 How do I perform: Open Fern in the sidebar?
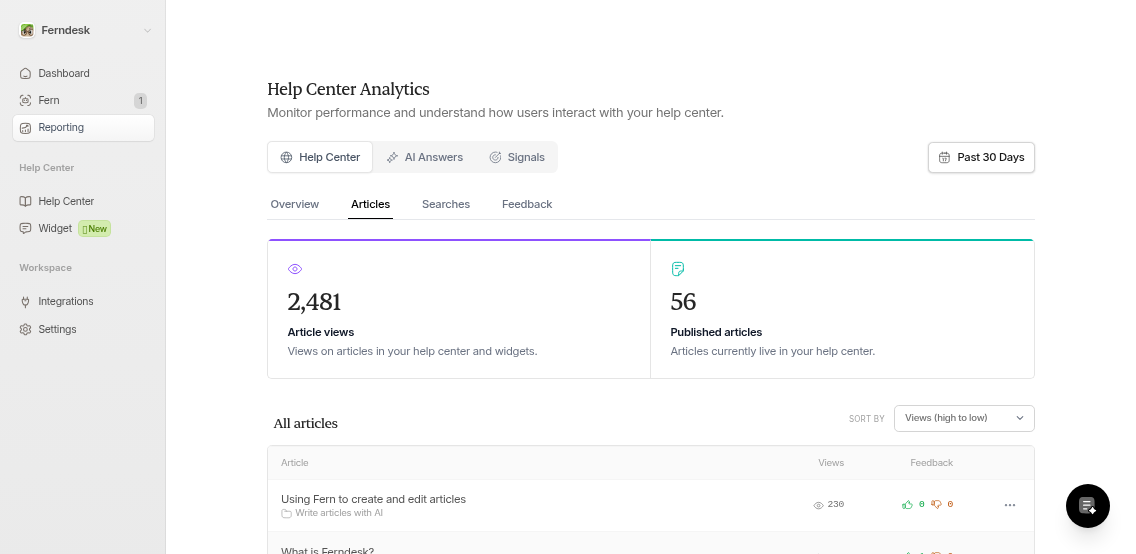[x=83, y=101]
